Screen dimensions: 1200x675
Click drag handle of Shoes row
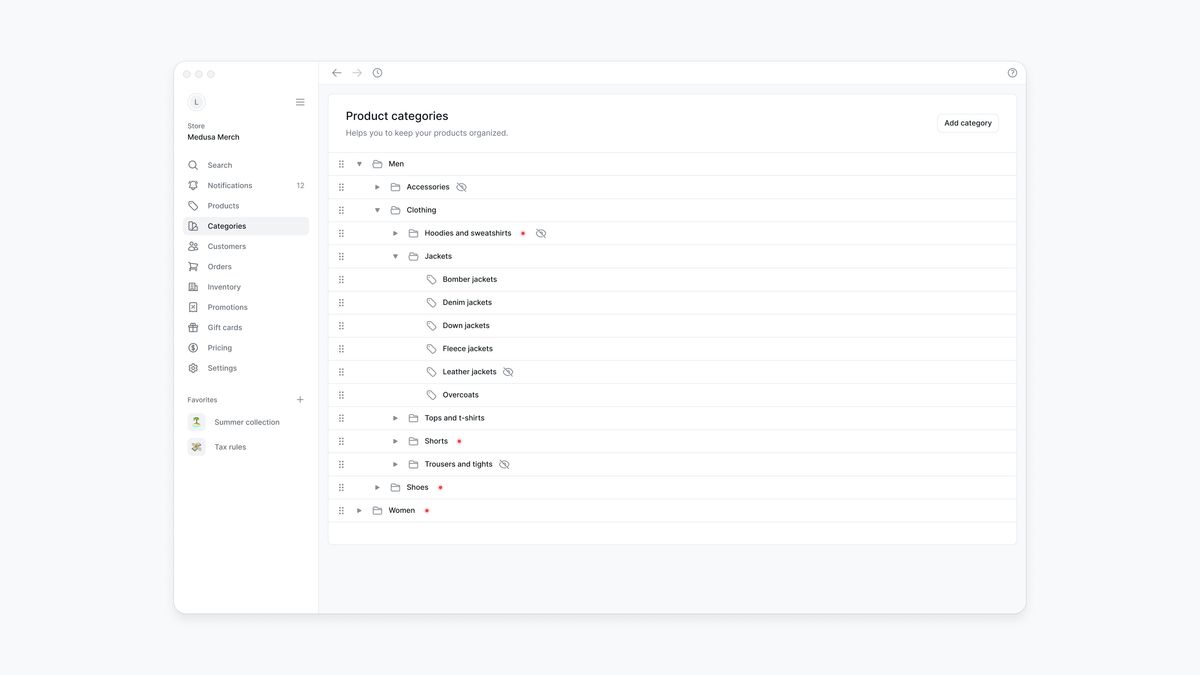[341, 488]
